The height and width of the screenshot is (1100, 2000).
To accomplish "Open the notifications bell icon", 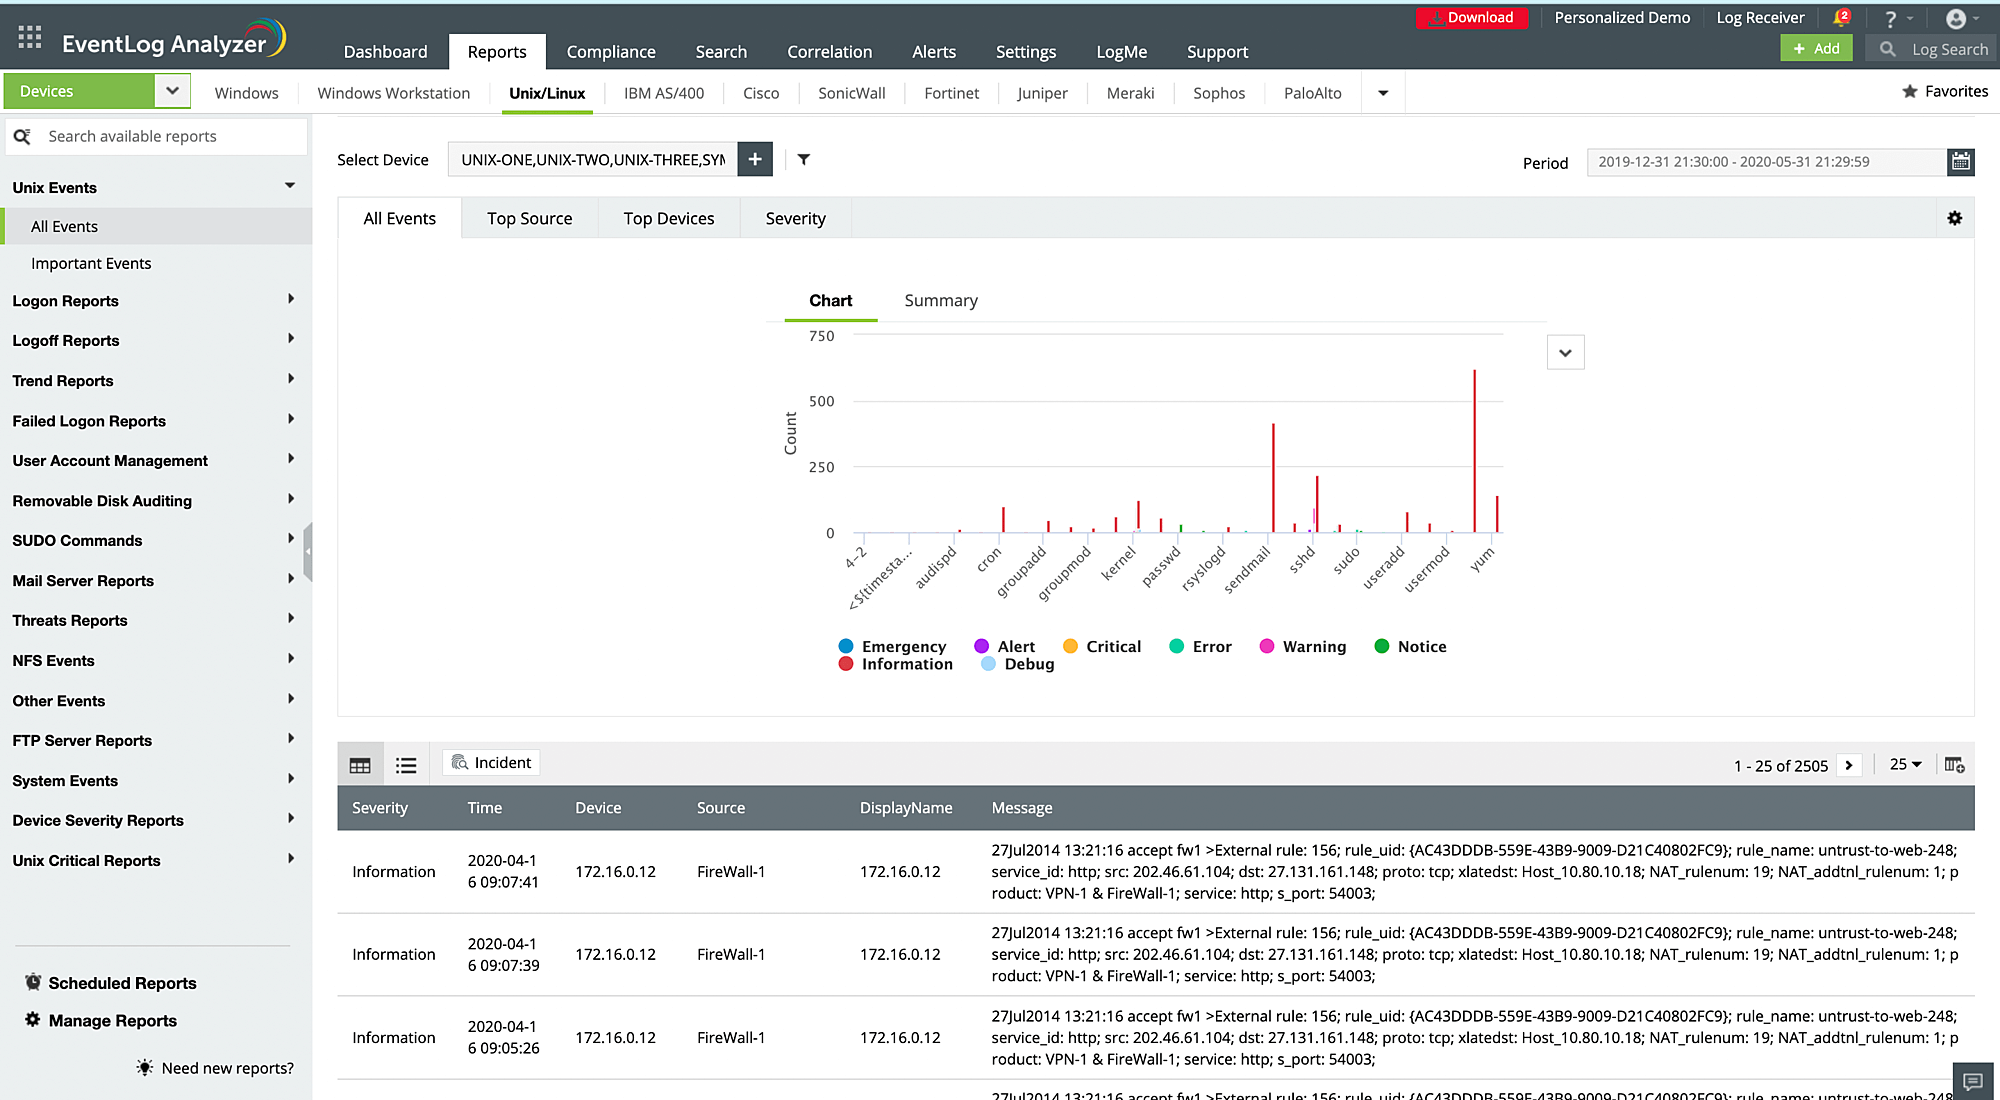I will [1840, 18].
